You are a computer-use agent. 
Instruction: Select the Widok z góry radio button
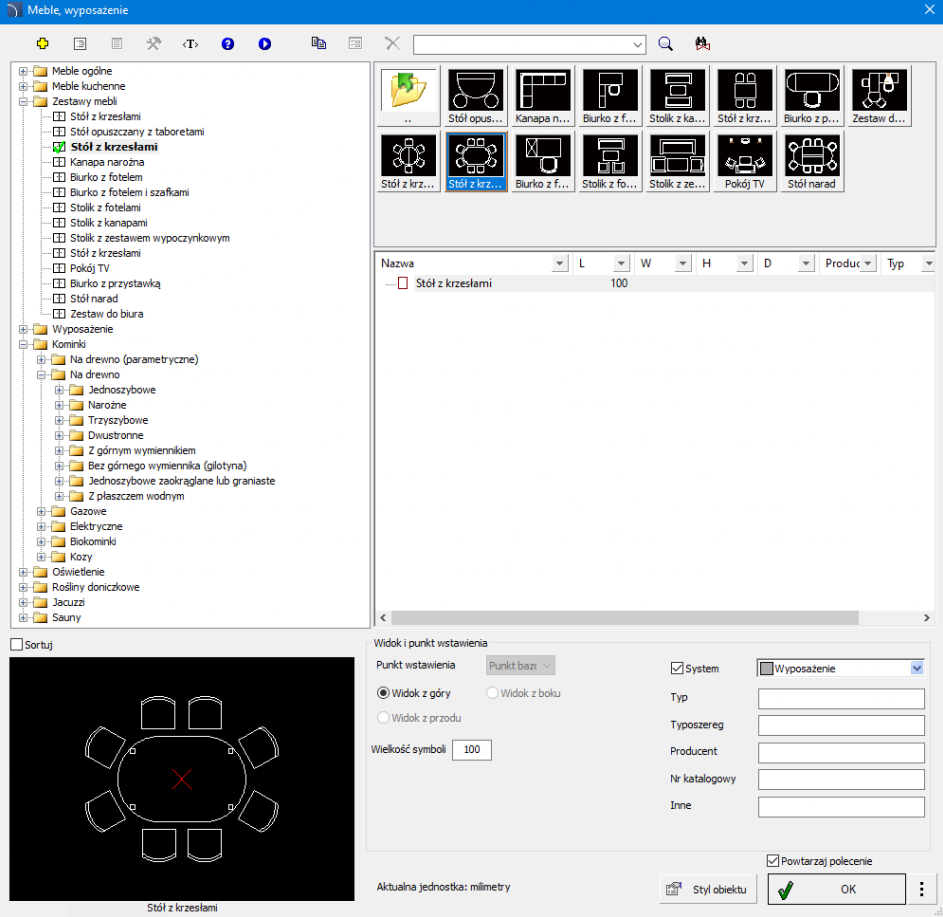pos(383,693)
